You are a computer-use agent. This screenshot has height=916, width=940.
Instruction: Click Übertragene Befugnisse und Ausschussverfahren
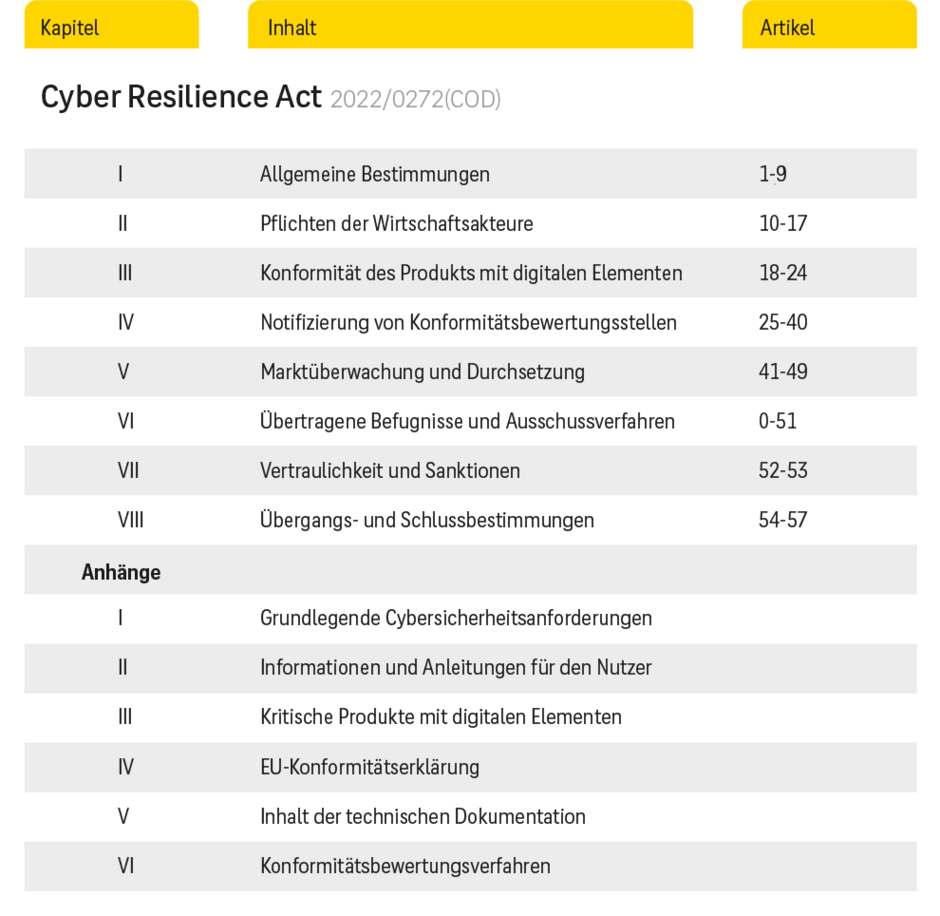coord(467,421)
